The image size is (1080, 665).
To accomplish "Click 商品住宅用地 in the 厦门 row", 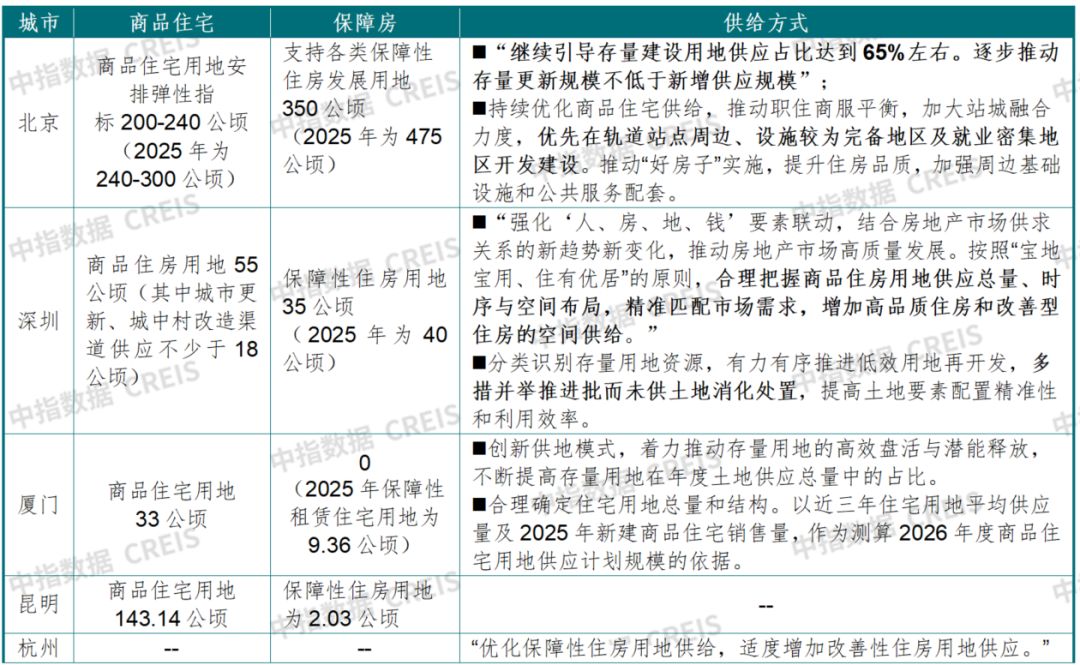I will (x=172, y=491).
